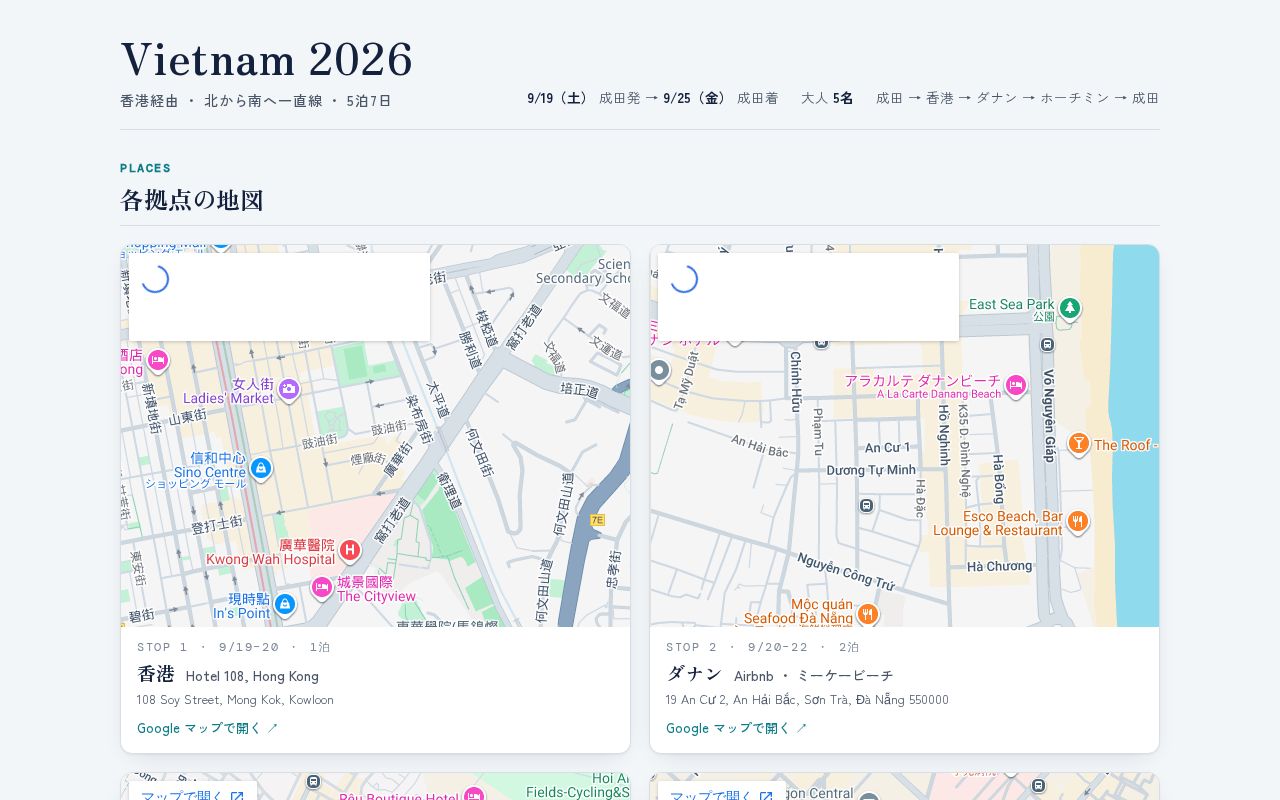Click the 登打士街 street label
This screenshot has height=800, width=1280.
point(217,524)
